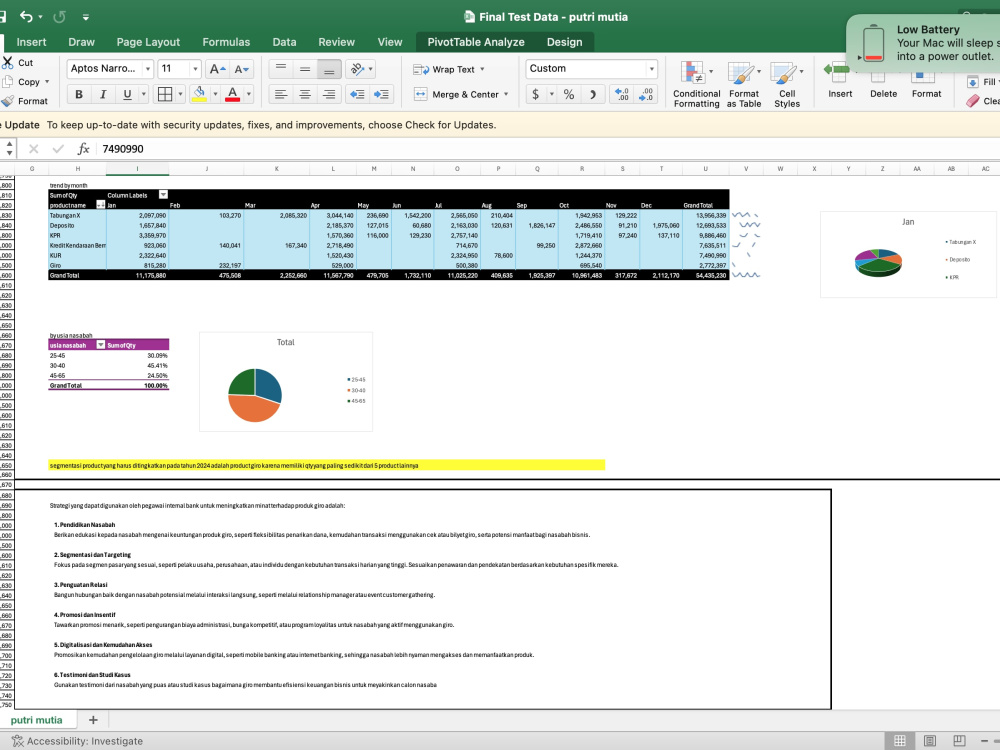The height and width of the screenshot is (750, 1000).
Task: Add a new sheet with plus button
Action: [93, 720]
